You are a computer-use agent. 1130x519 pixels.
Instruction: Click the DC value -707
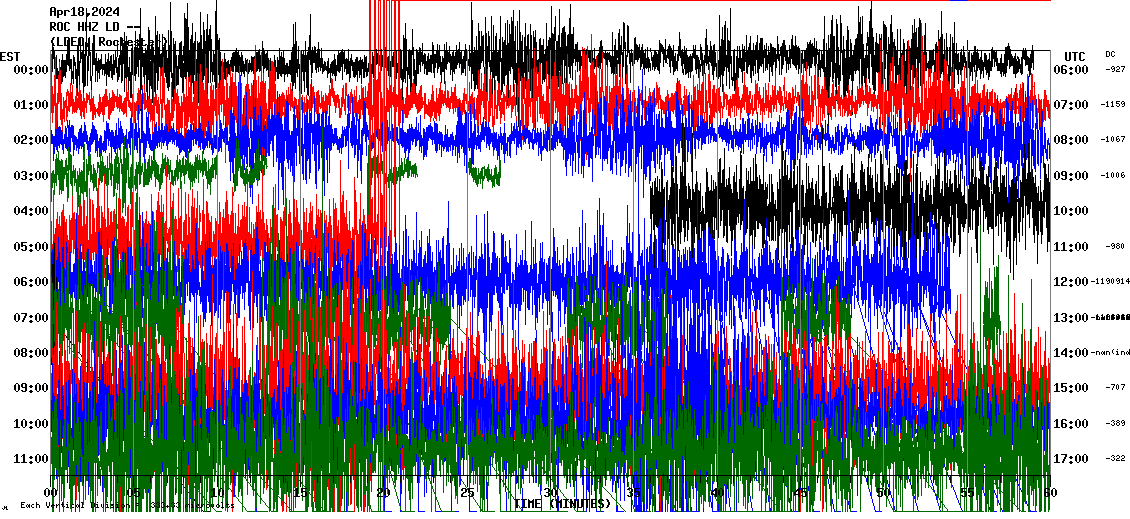point(1115,388)
